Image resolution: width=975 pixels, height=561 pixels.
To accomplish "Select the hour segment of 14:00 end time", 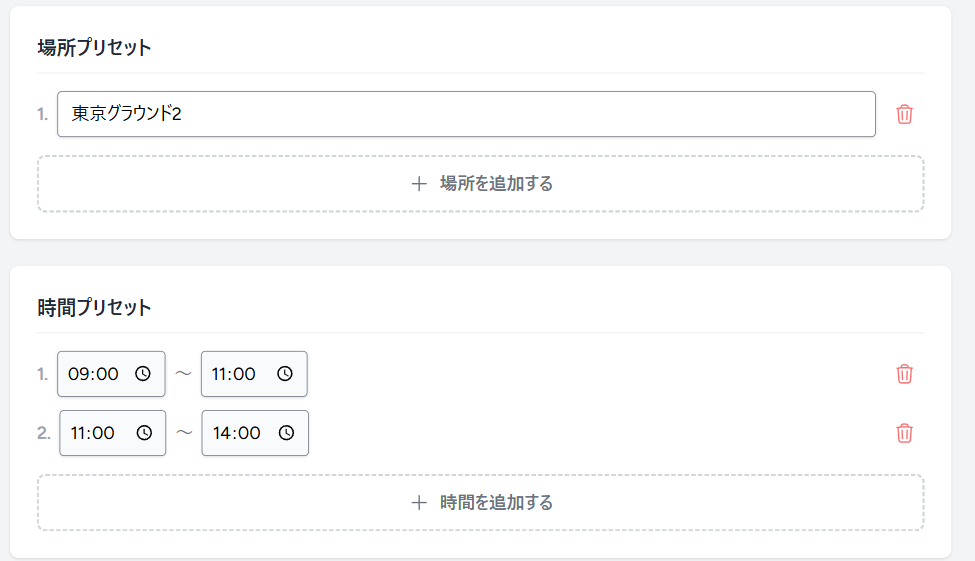I will click(x=221, y=433).
